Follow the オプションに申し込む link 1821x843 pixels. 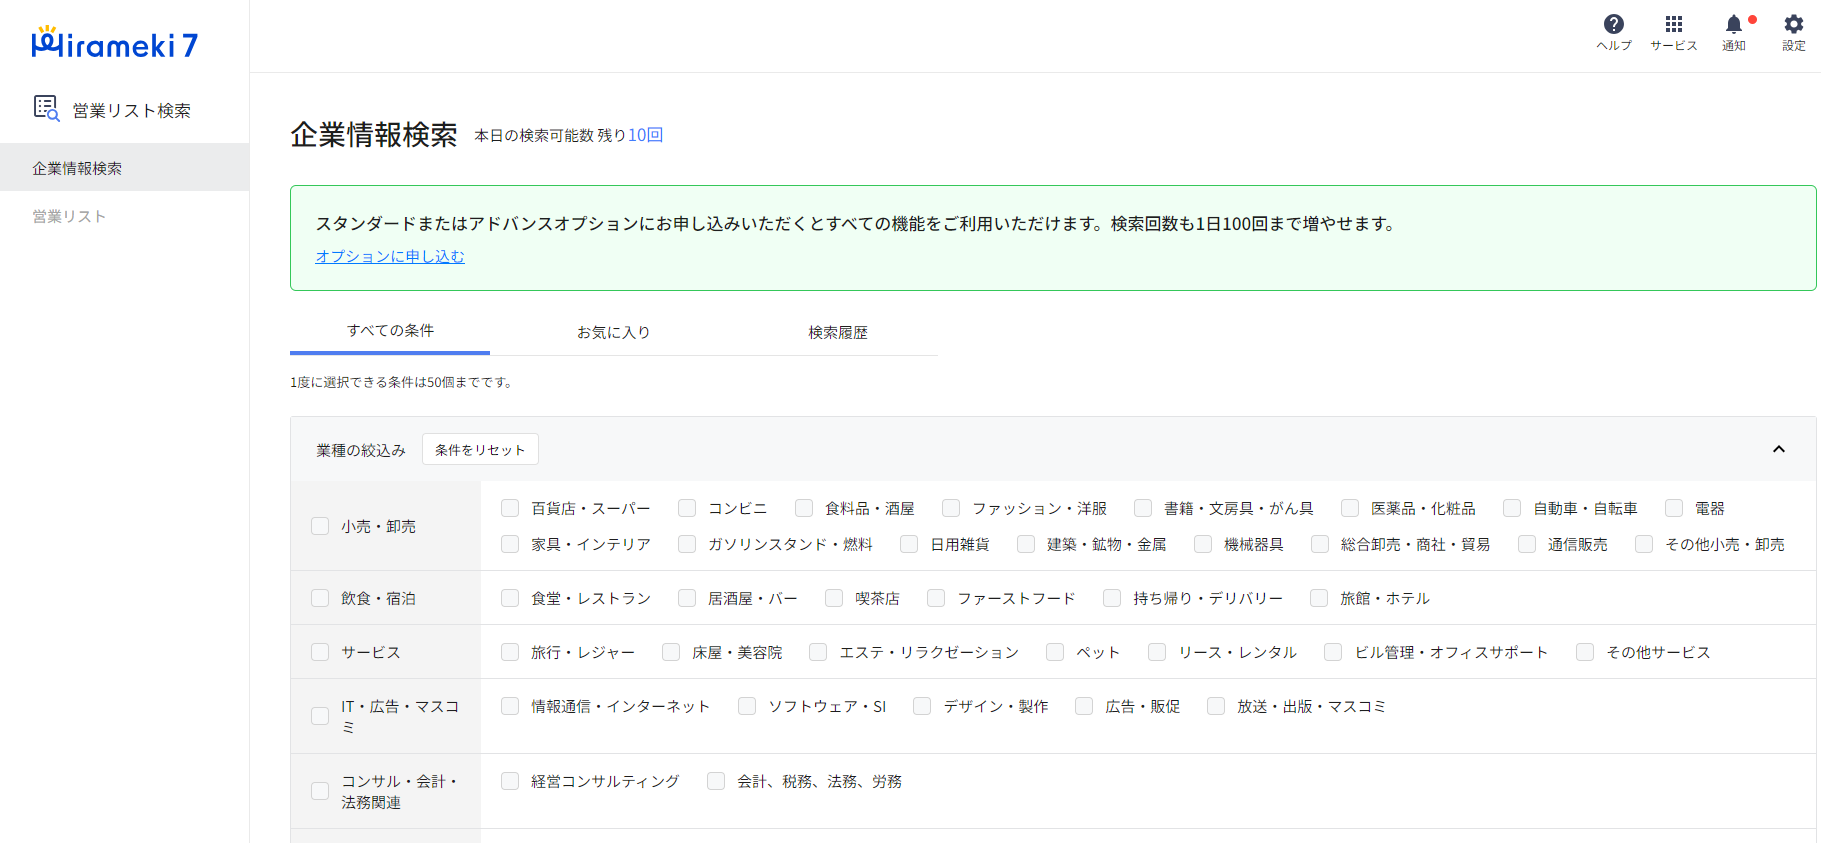point(390,256)
